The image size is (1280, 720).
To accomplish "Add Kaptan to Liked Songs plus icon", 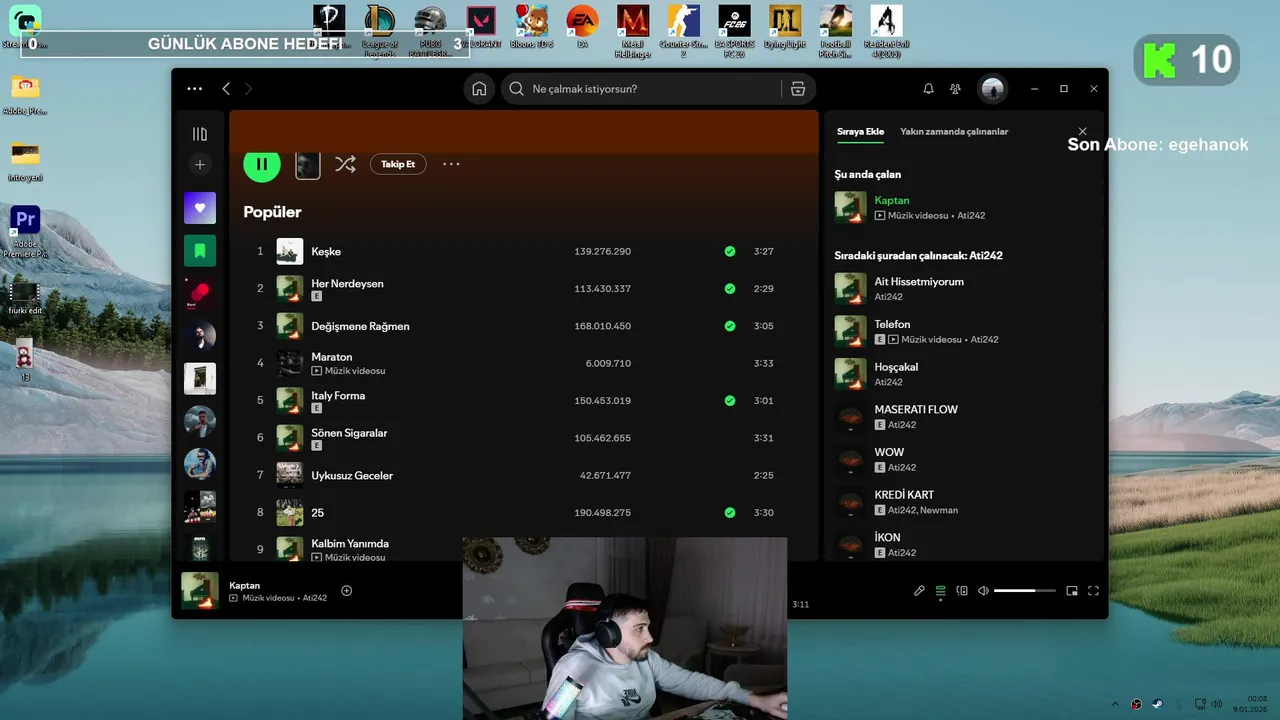I will 347,590.
